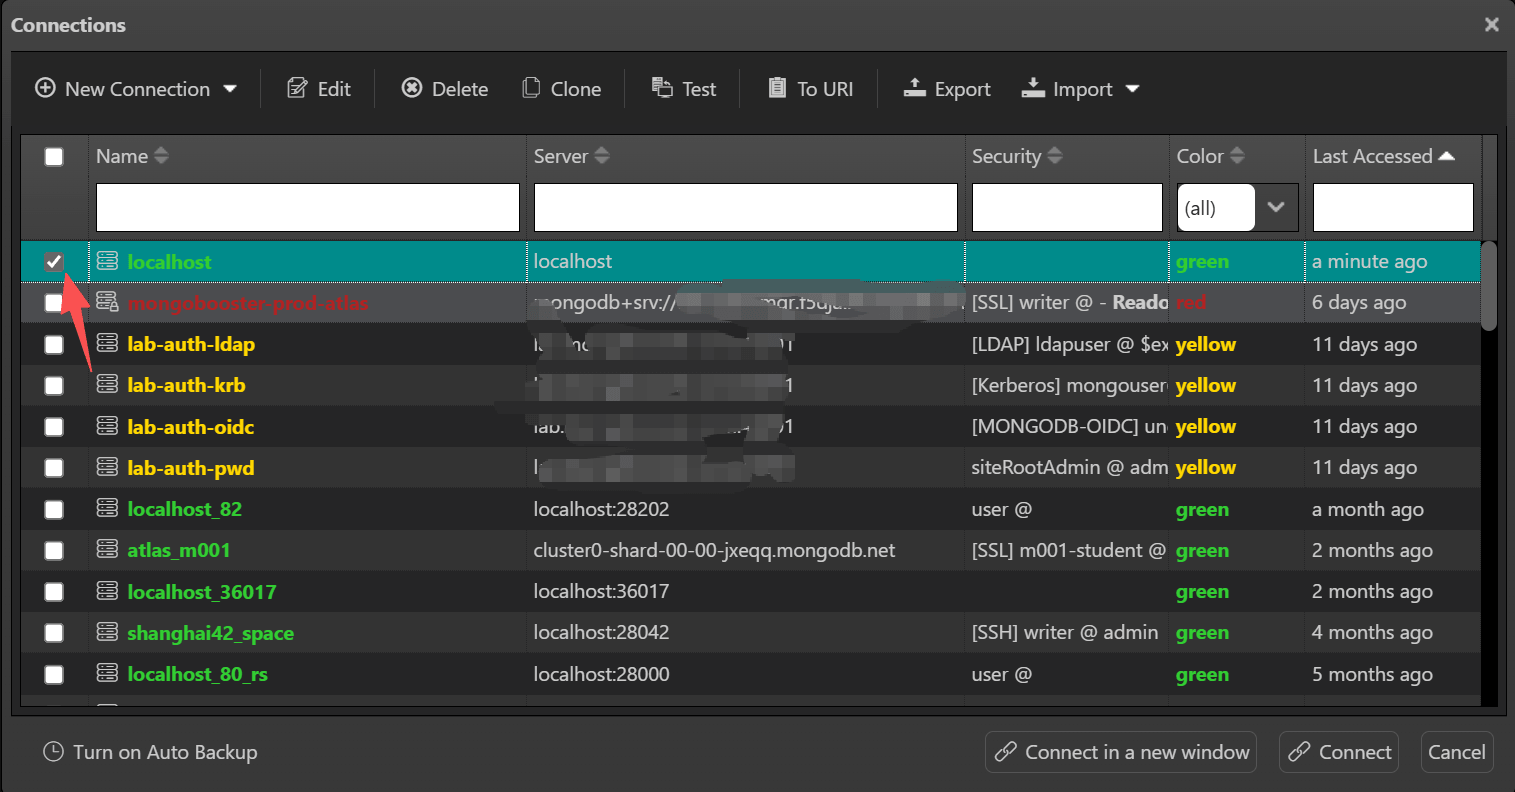
Task: Click server icon beside lab-auth-ldap
Action: (107, 343)
